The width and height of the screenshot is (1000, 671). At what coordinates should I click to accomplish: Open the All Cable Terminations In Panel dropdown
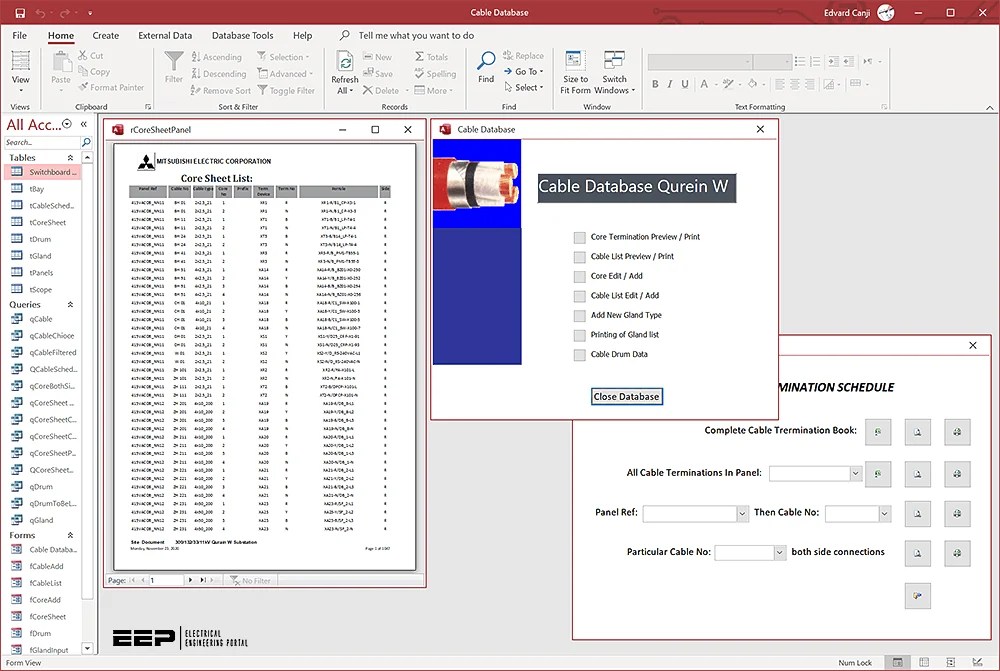coord(853,473)
